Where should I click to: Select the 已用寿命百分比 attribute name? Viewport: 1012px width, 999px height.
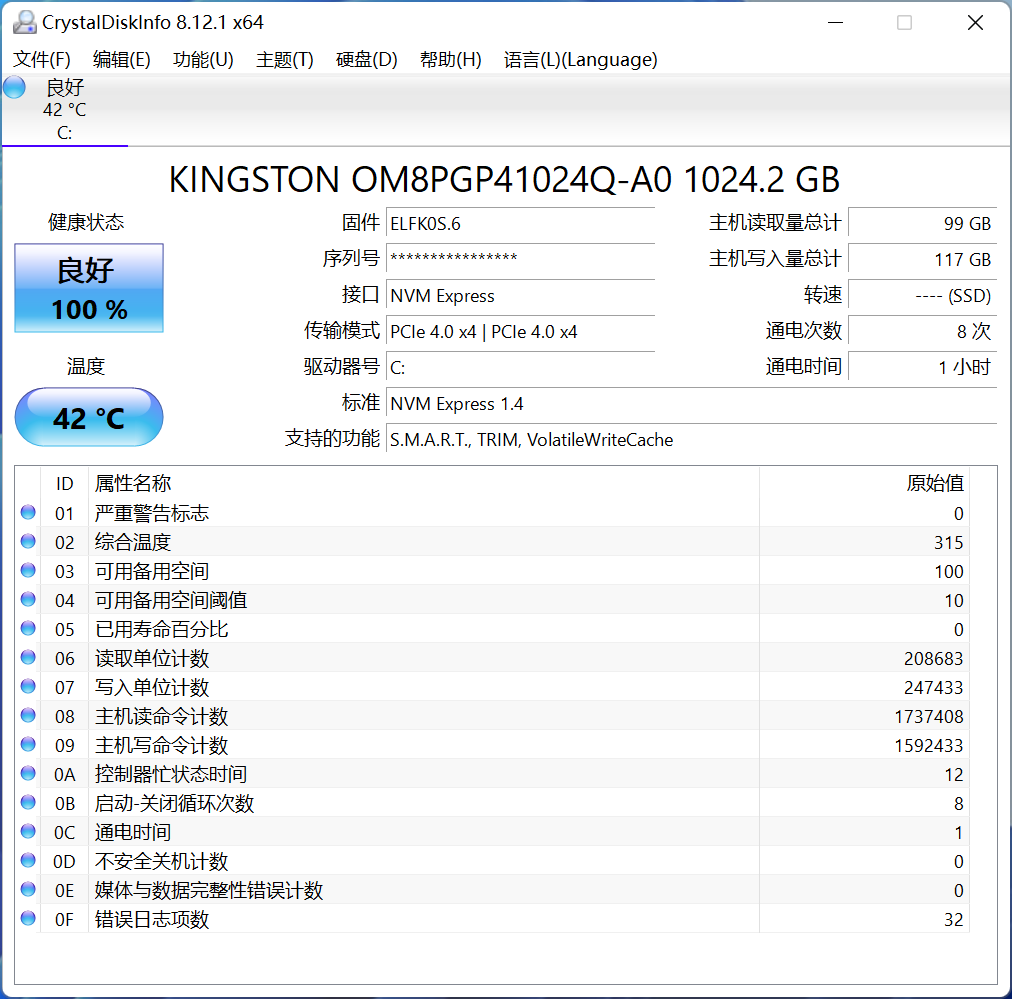coord(161,629)
